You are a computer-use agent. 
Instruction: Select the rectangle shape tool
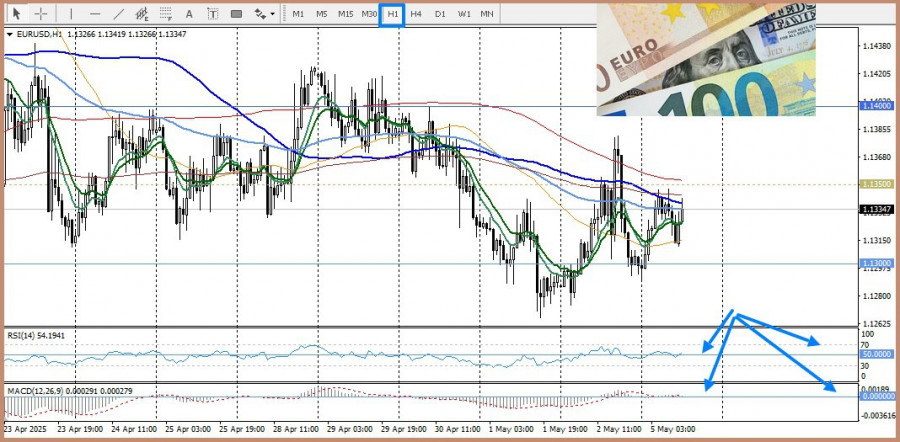tap(236, 14)
